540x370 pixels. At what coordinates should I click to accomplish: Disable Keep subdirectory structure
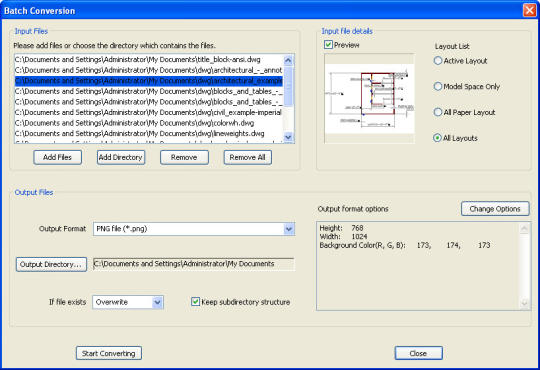195,302
